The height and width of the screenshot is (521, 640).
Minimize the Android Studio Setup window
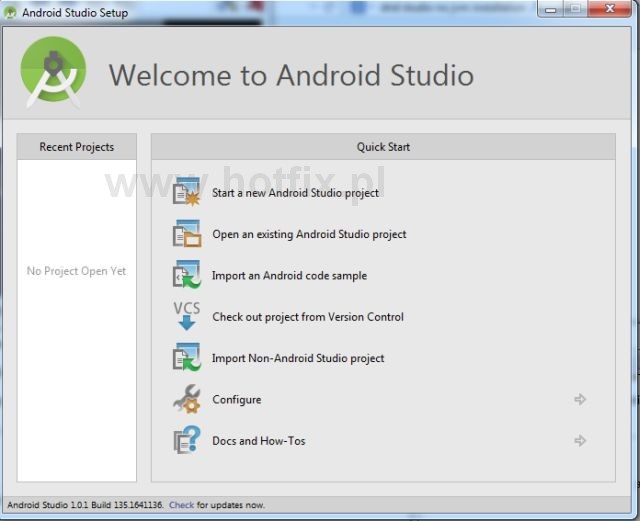(551, 9)
